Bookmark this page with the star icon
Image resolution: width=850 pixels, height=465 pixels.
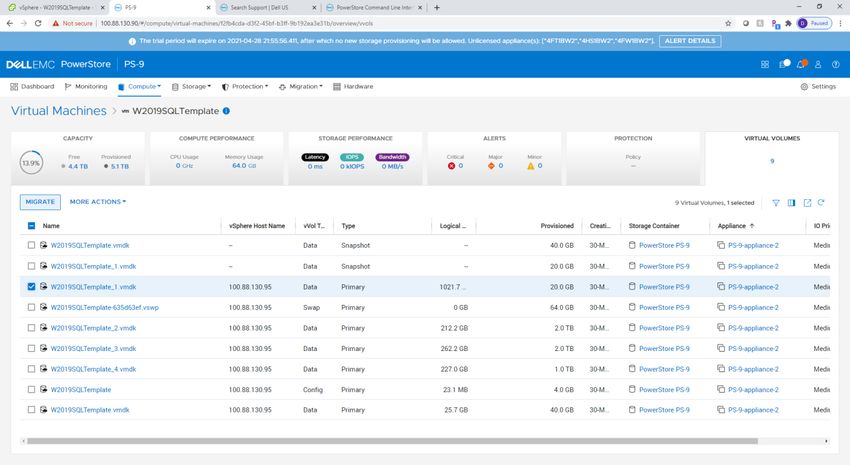coord(728,23)
